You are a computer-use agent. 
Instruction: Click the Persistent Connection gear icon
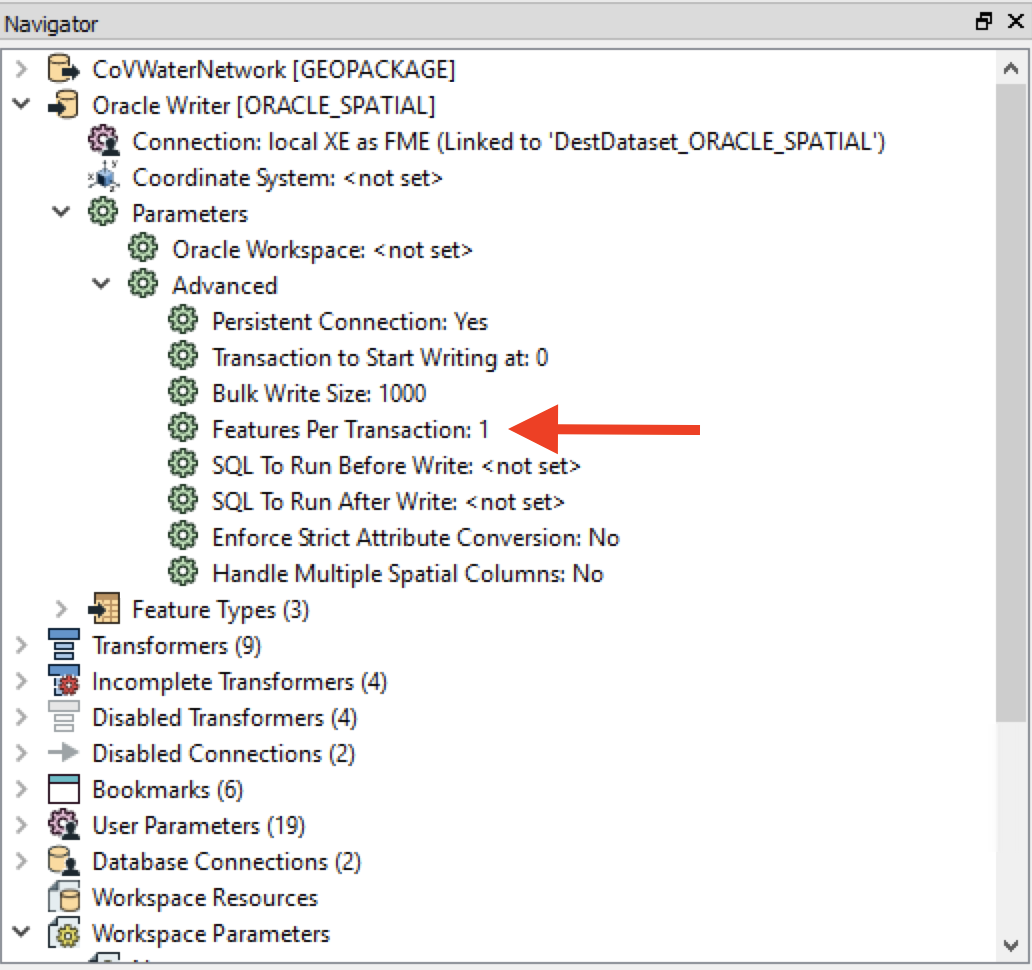coord(183,320)
